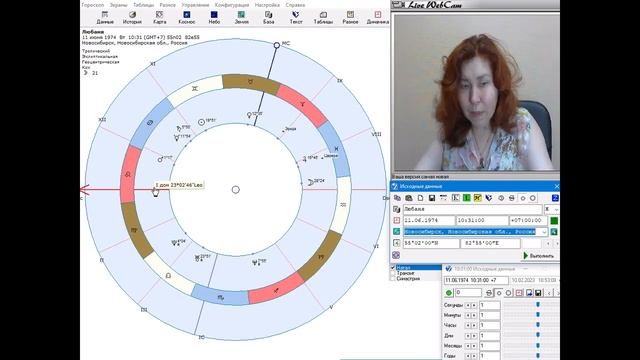Click the yellow square icon in Исходные данные toolbar
This screenshot has width=640, height=360.
pyautogui.click(x=478, y=198)
